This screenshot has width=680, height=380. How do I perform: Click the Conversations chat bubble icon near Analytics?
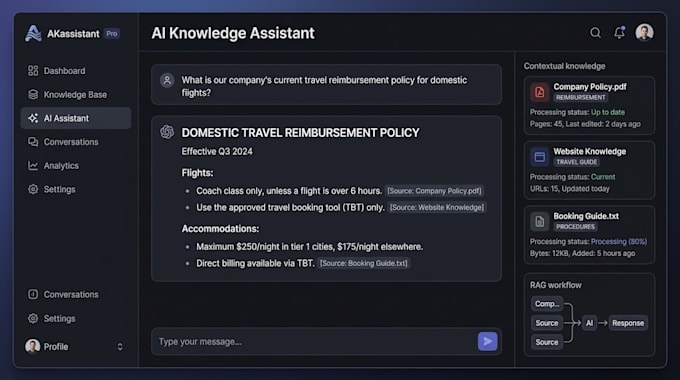[33, 142]
